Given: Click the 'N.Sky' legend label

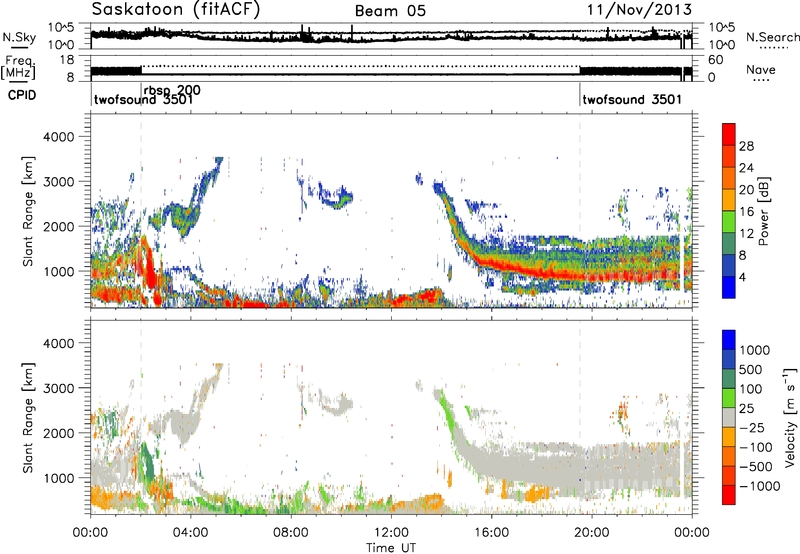Looking at the screenshot, I should coord(19,37).
